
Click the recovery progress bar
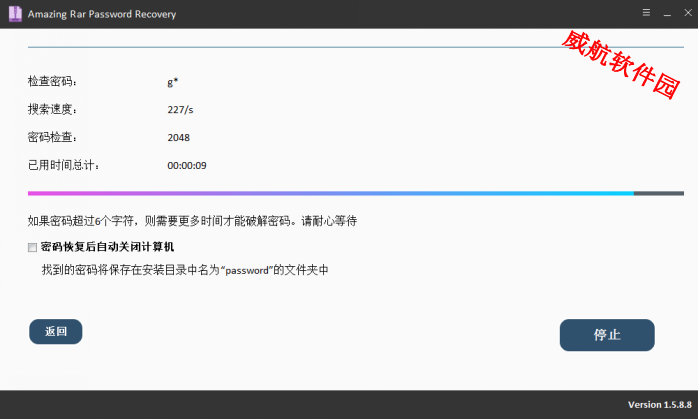356,193
